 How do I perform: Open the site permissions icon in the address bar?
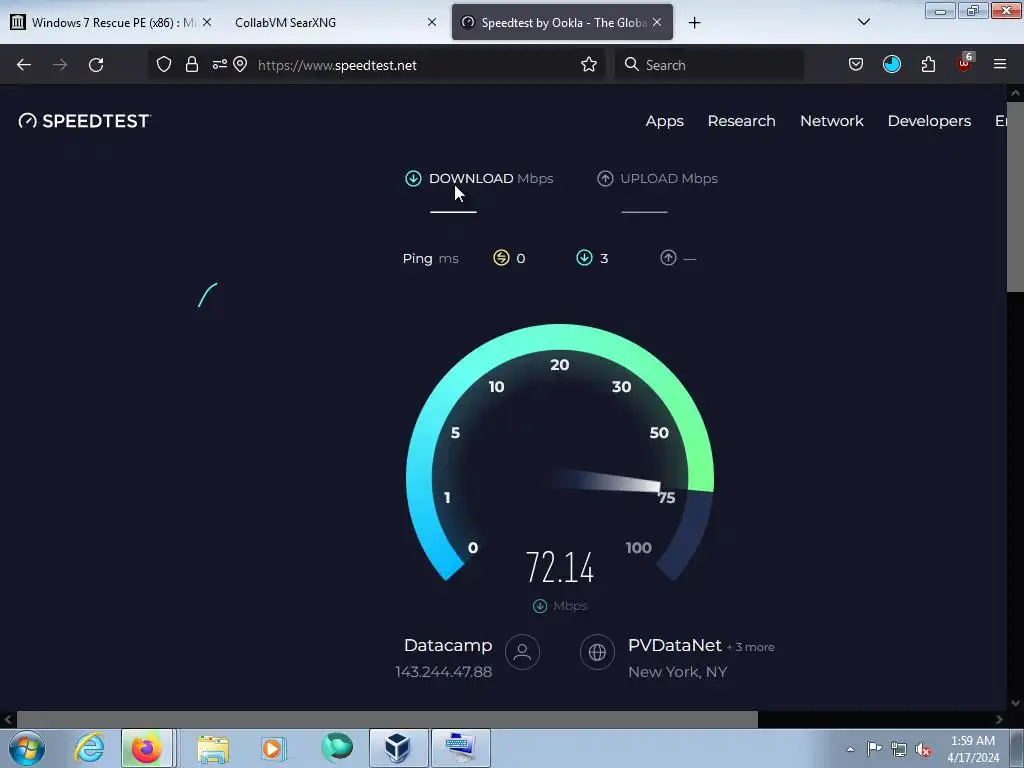click(219, 64)
